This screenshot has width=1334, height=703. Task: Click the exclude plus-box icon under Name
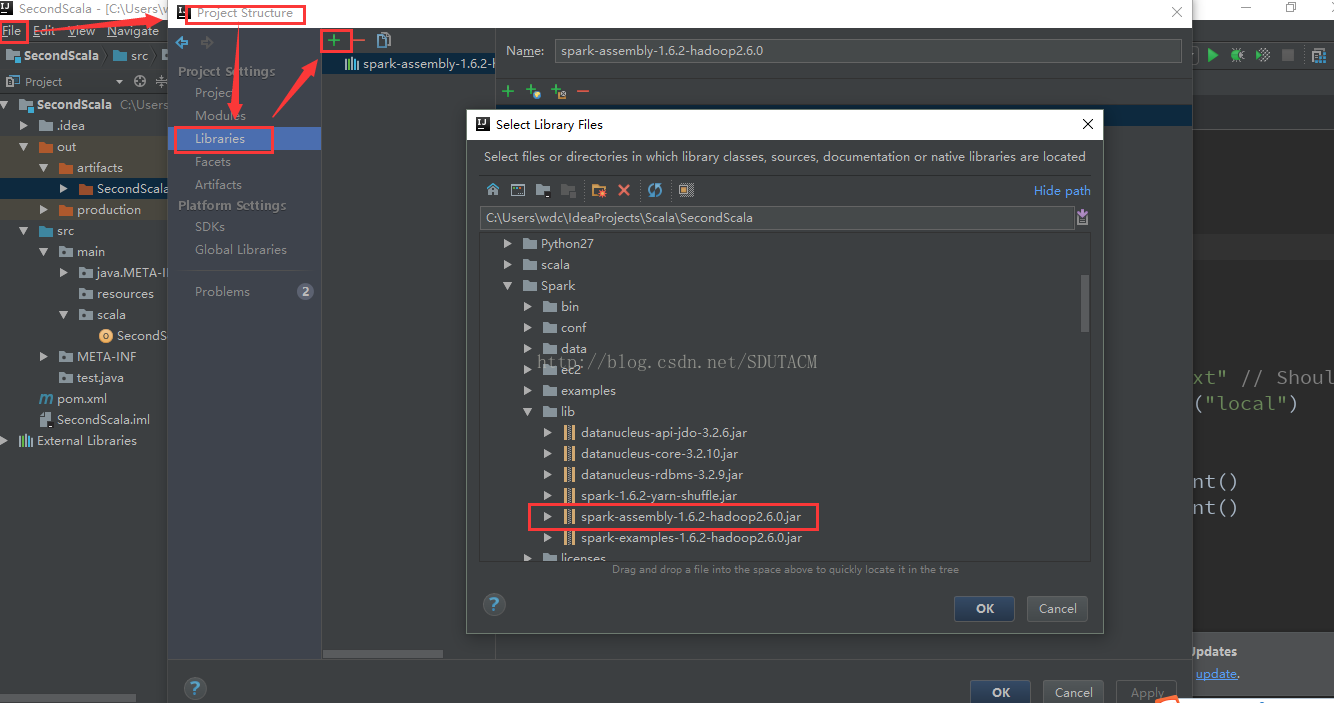click(559, 91)
